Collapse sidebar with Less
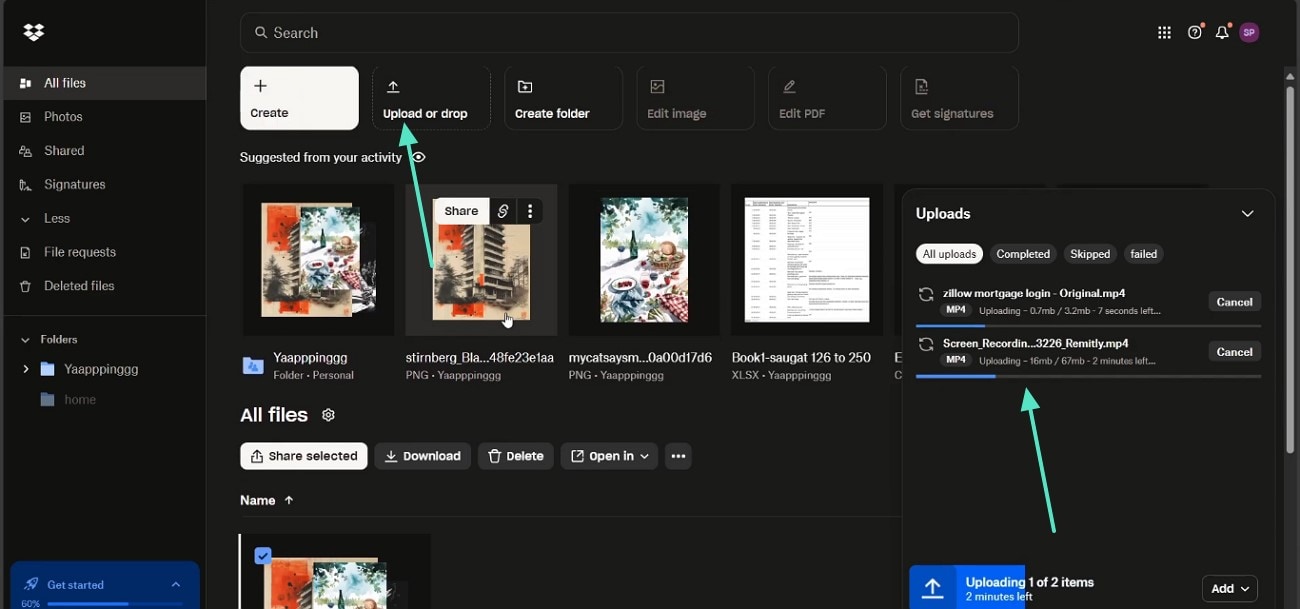 pos(103,218)
